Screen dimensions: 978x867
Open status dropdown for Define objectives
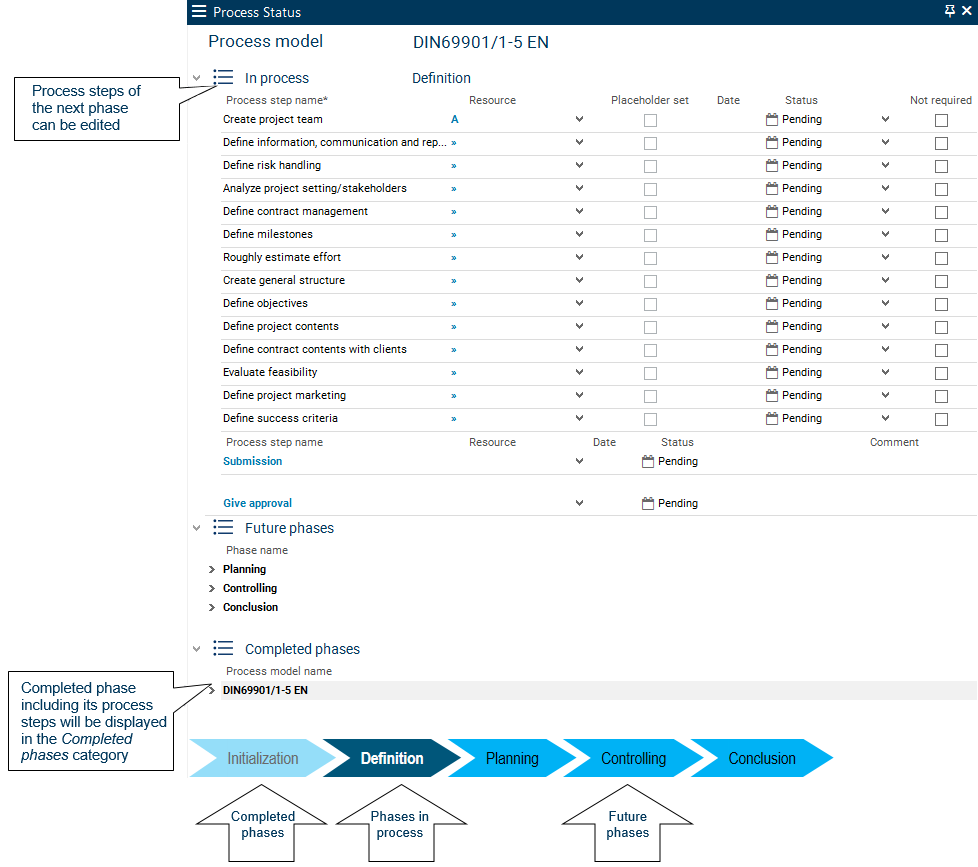[x=885, y=303]
